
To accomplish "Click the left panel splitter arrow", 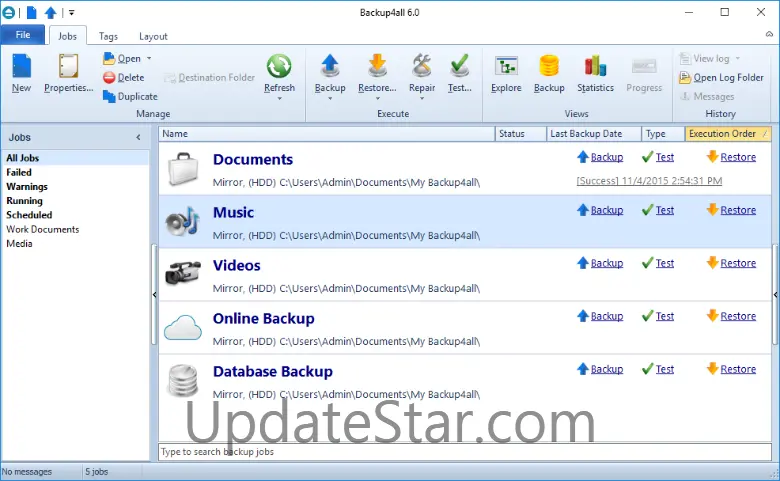I will click(155, 295).
